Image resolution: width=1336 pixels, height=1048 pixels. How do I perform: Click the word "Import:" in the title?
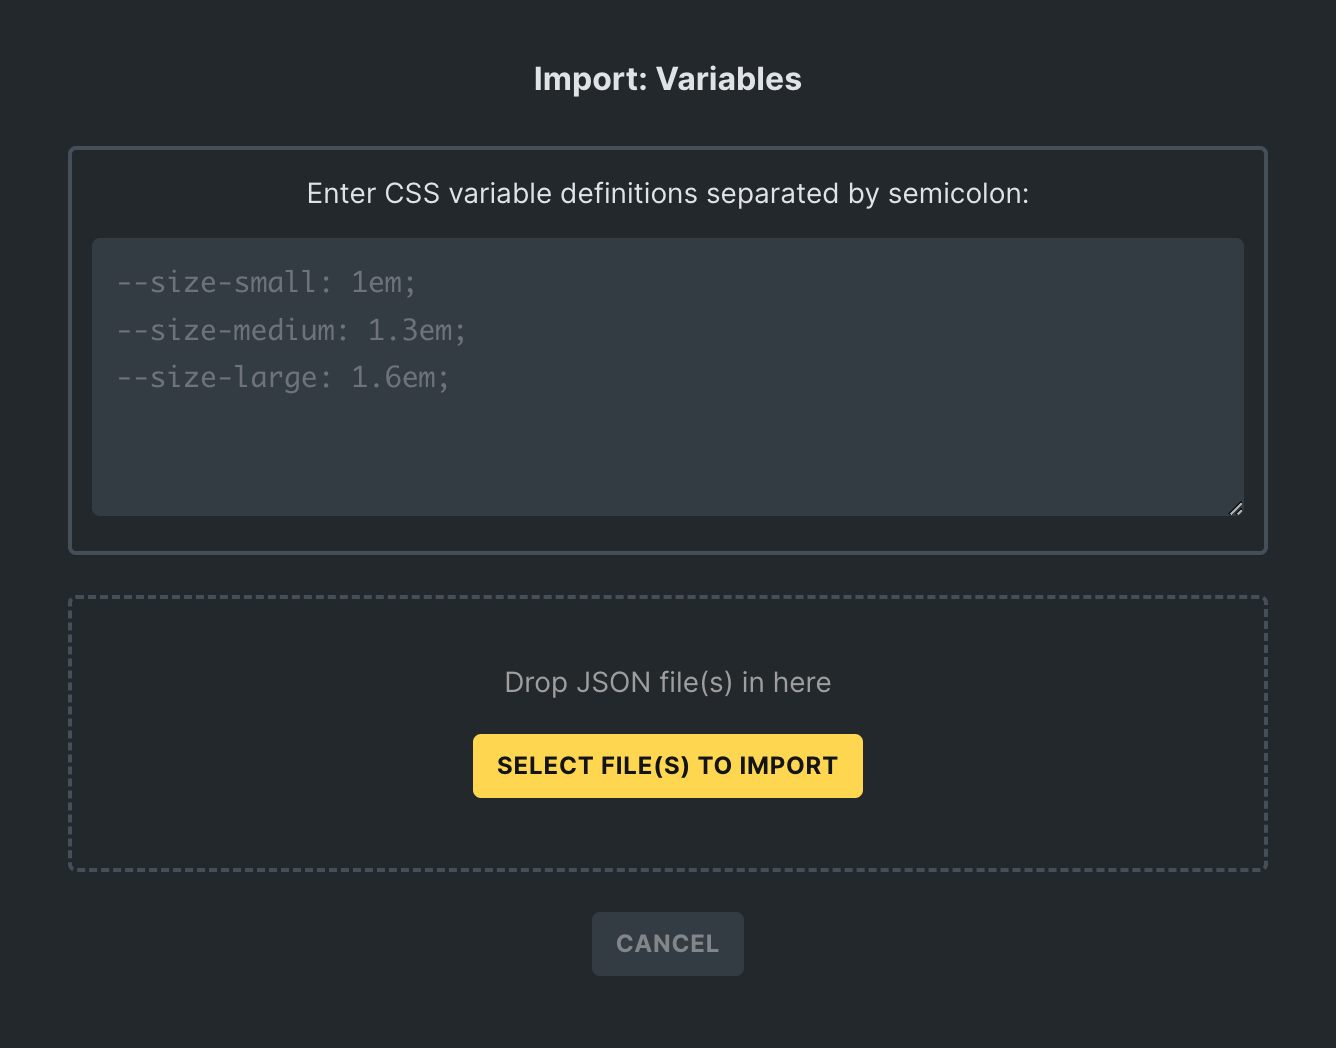(x=590, y=79)
